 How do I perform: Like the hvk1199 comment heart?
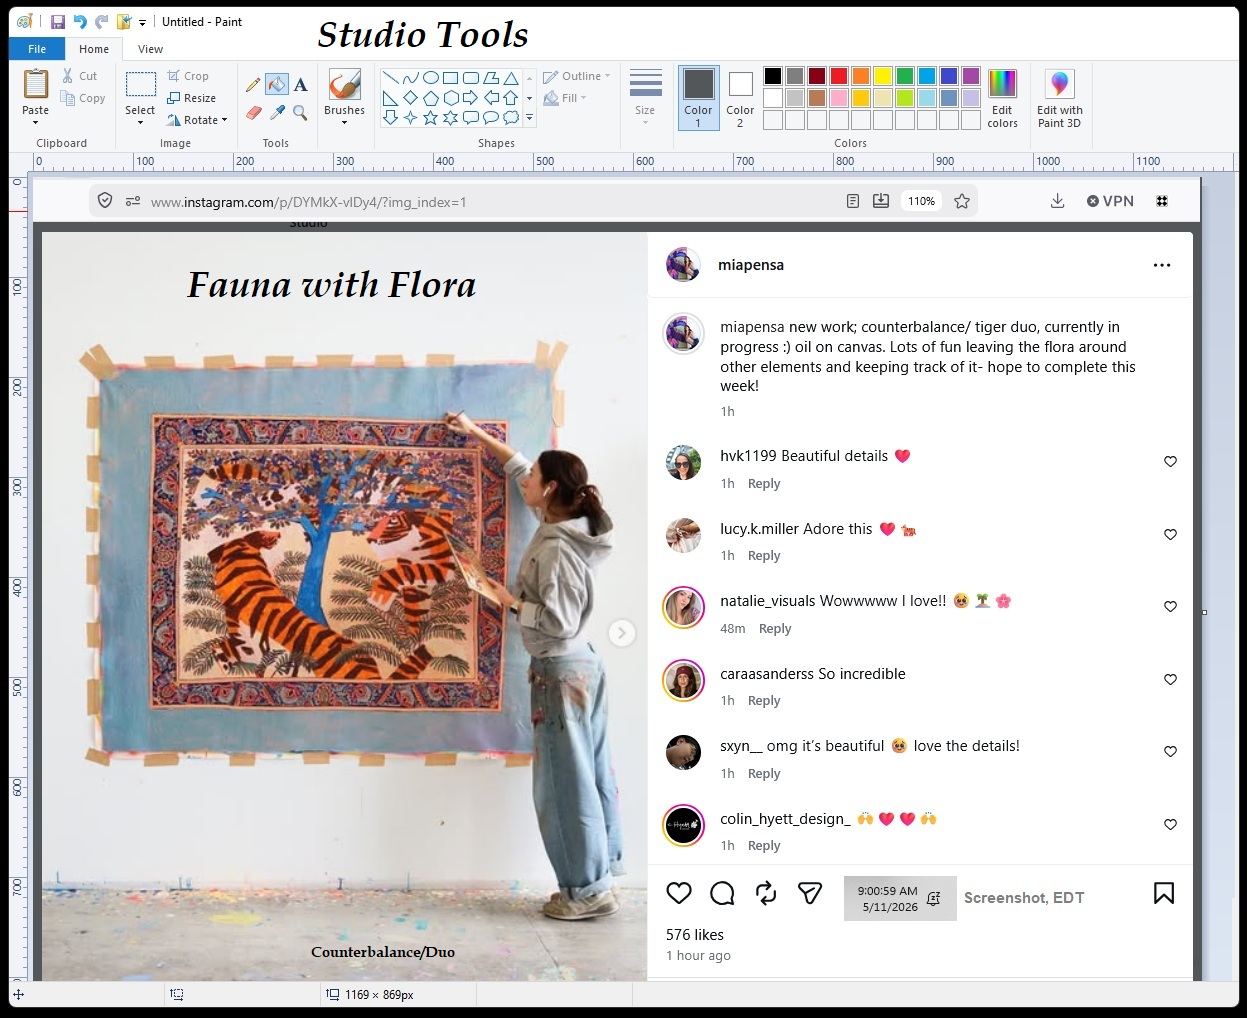[x=1170, y=461]
